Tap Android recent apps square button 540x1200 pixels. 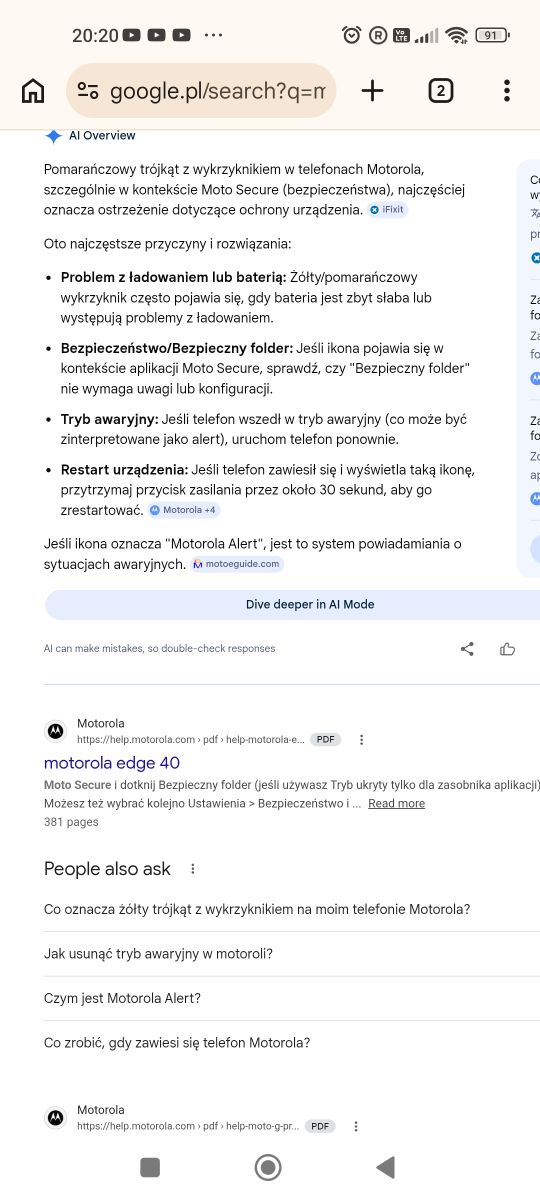click(150, 1166)
